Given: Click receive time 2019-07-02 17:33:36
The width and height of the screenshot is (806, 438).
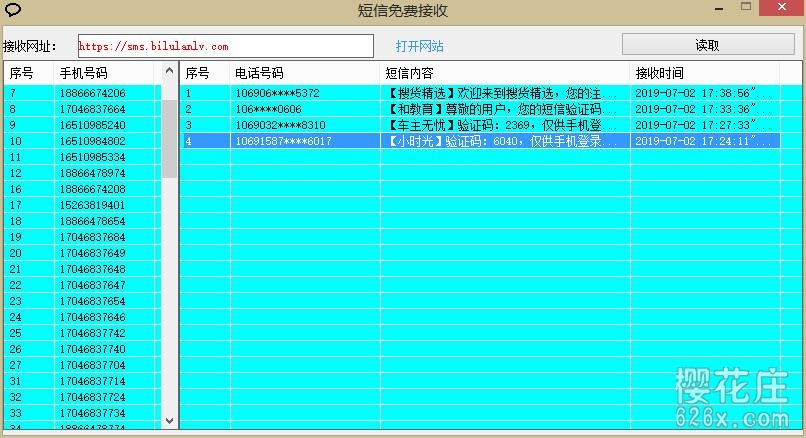Looking at the screenshot, I should [703, 109].
